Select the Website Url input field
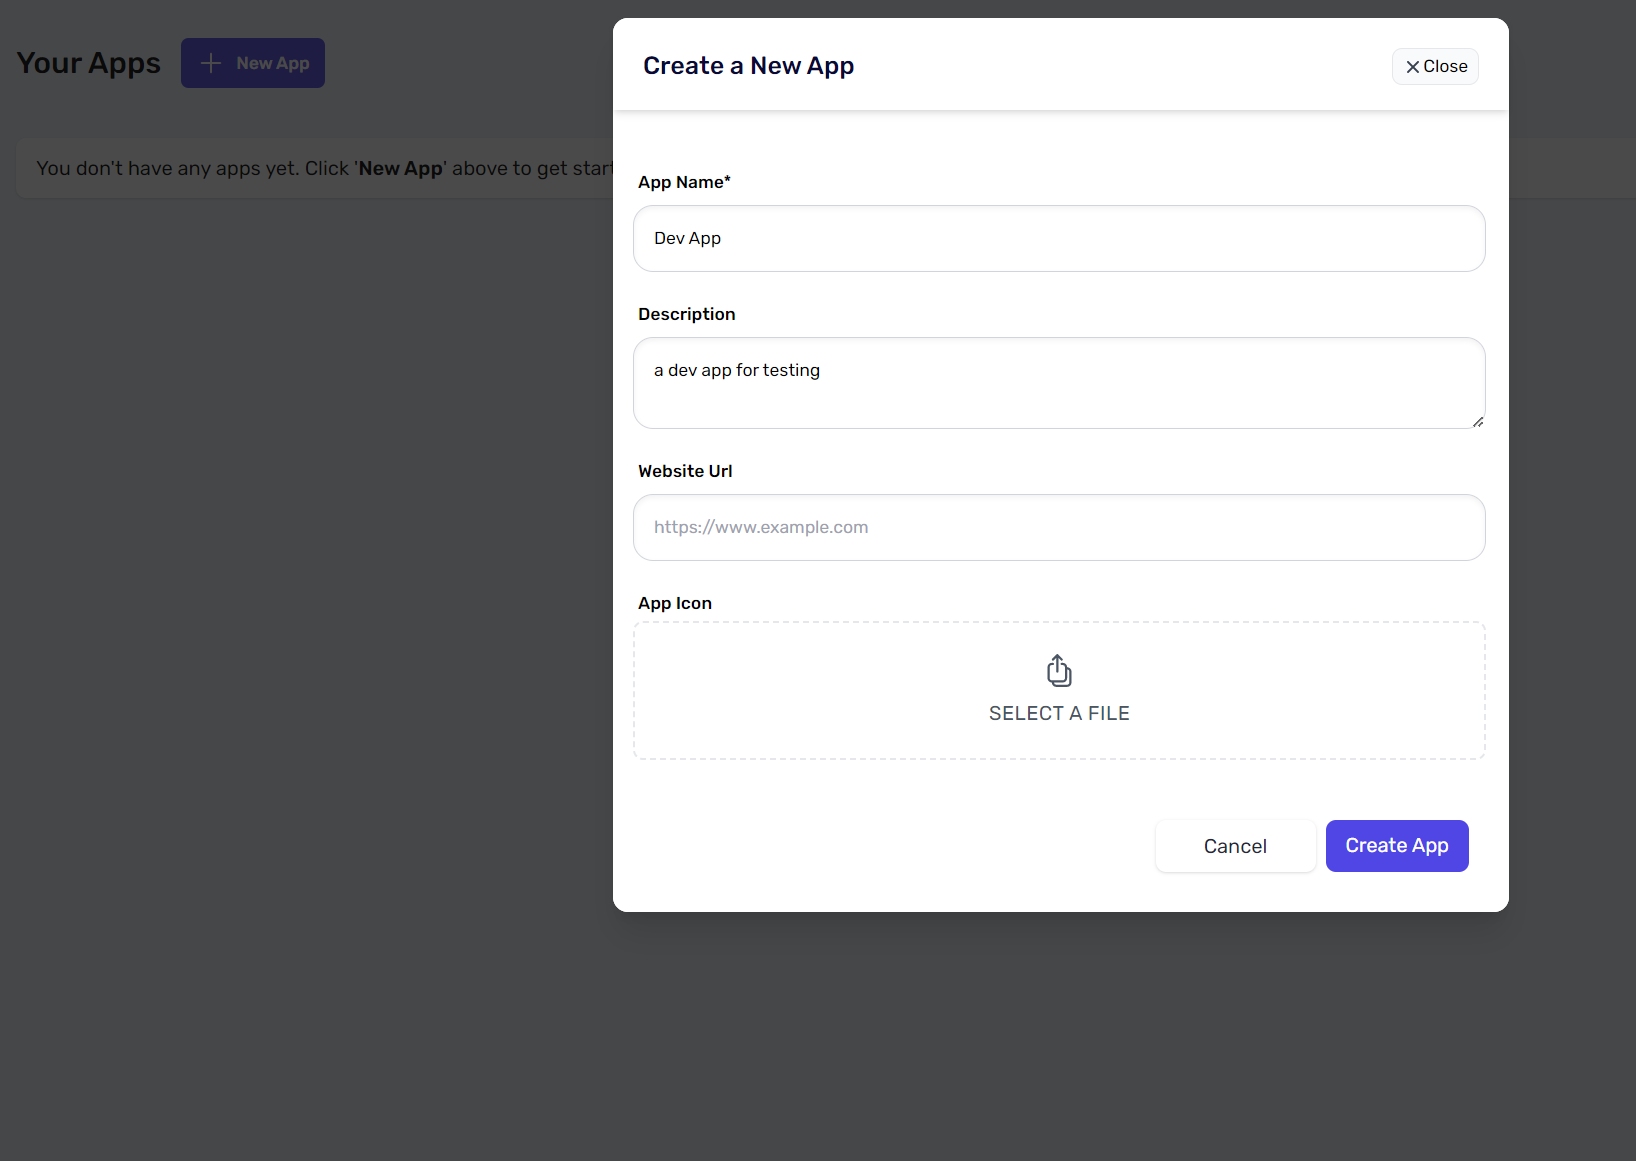The image size is (1636, 1161). click(x=1059, y=528)
